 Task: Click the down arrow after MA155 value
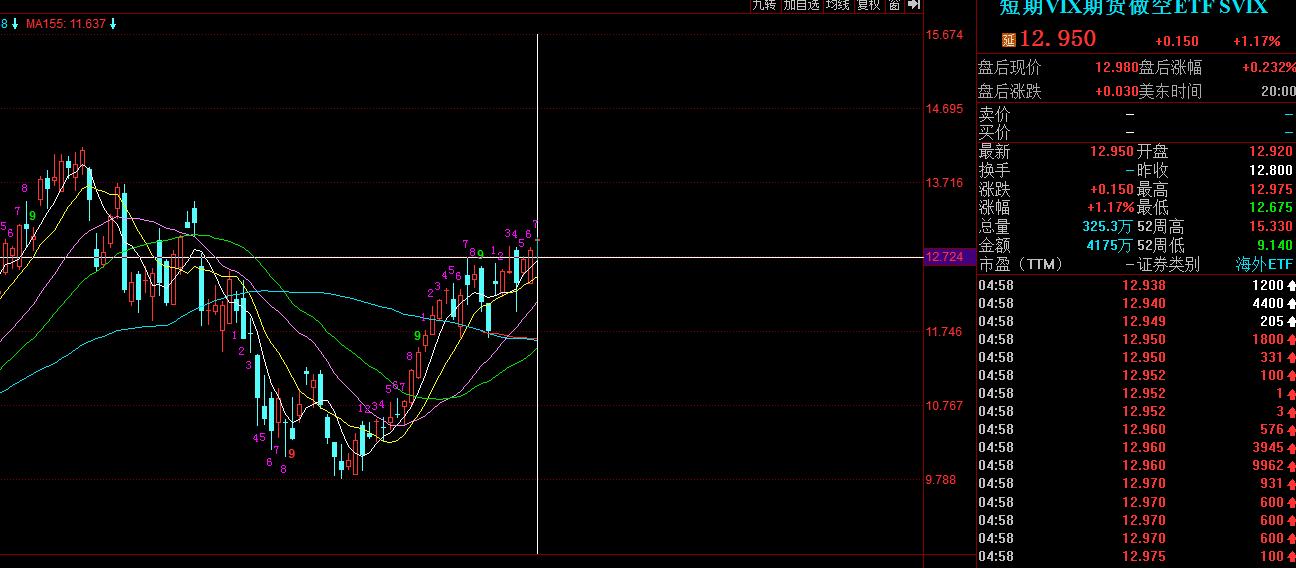coord(113,23)
